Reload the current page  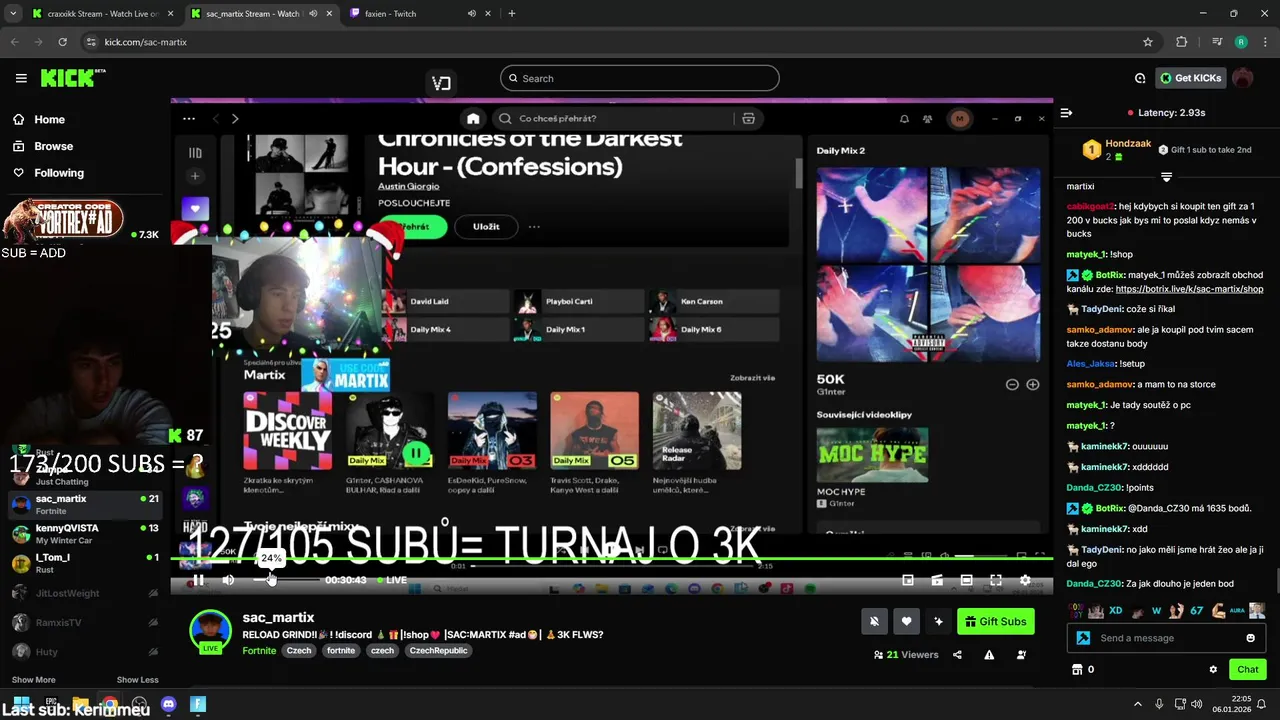[x=62, y=42]
